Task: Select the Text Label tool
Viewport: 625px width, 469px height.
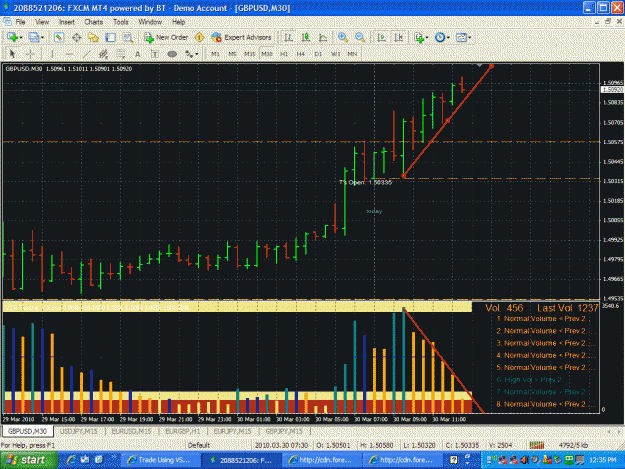Action: 155,54
